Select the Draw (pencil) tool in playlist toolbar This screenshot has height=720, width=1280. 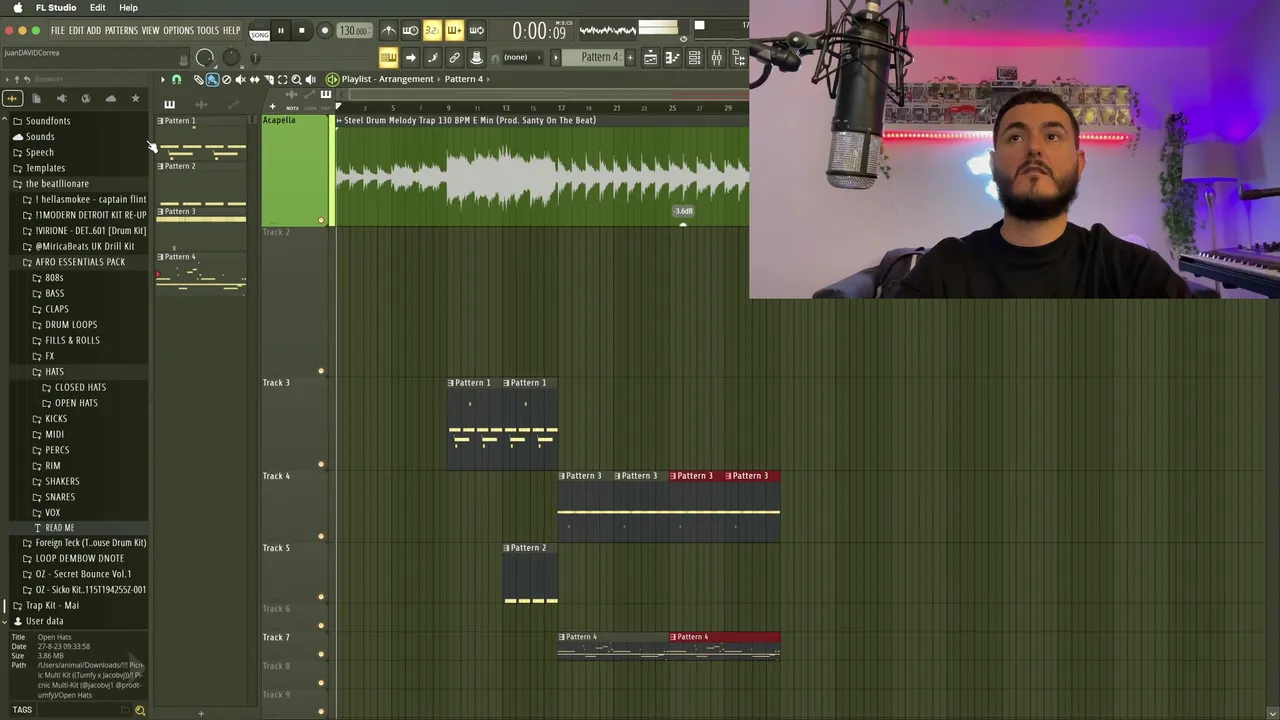(199, 79)
